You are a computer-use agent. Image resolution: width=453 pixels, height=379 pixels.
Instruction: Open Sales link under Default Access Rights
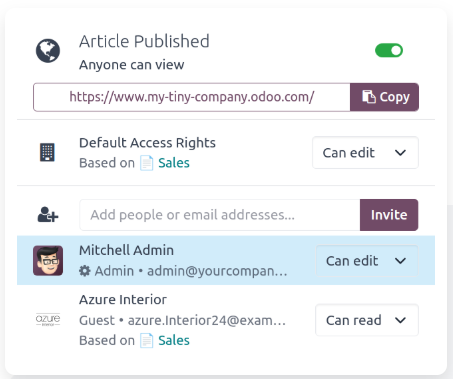click(x=174, y=163)
